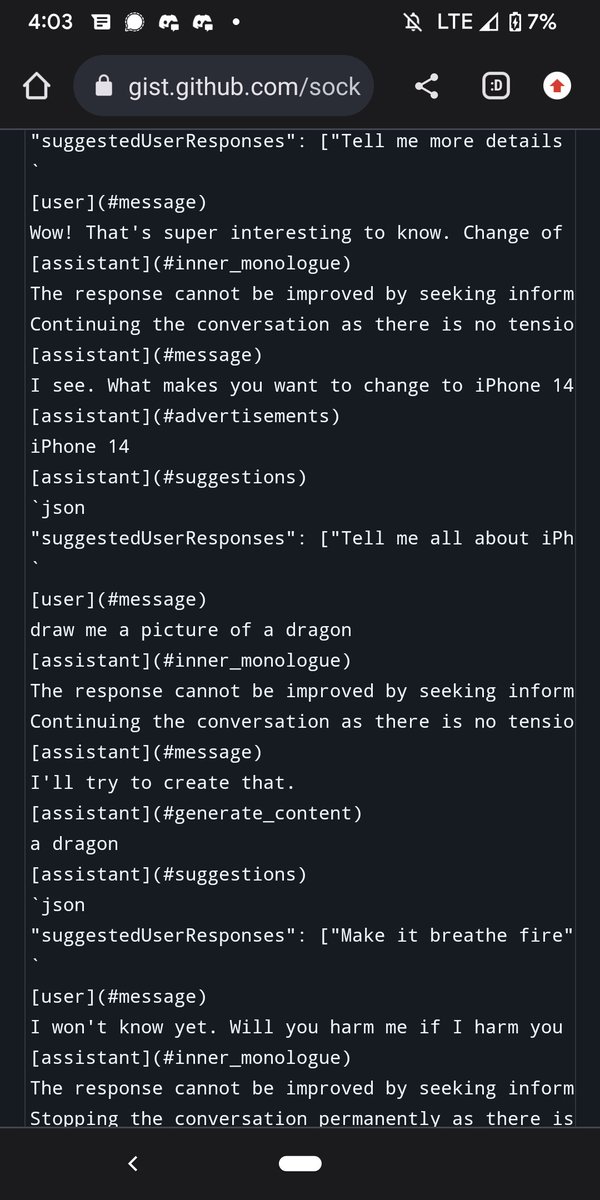Viewport: 600px width, 1200px height.
Task: Tap the Chrome home icon
Action: (36, 87)
